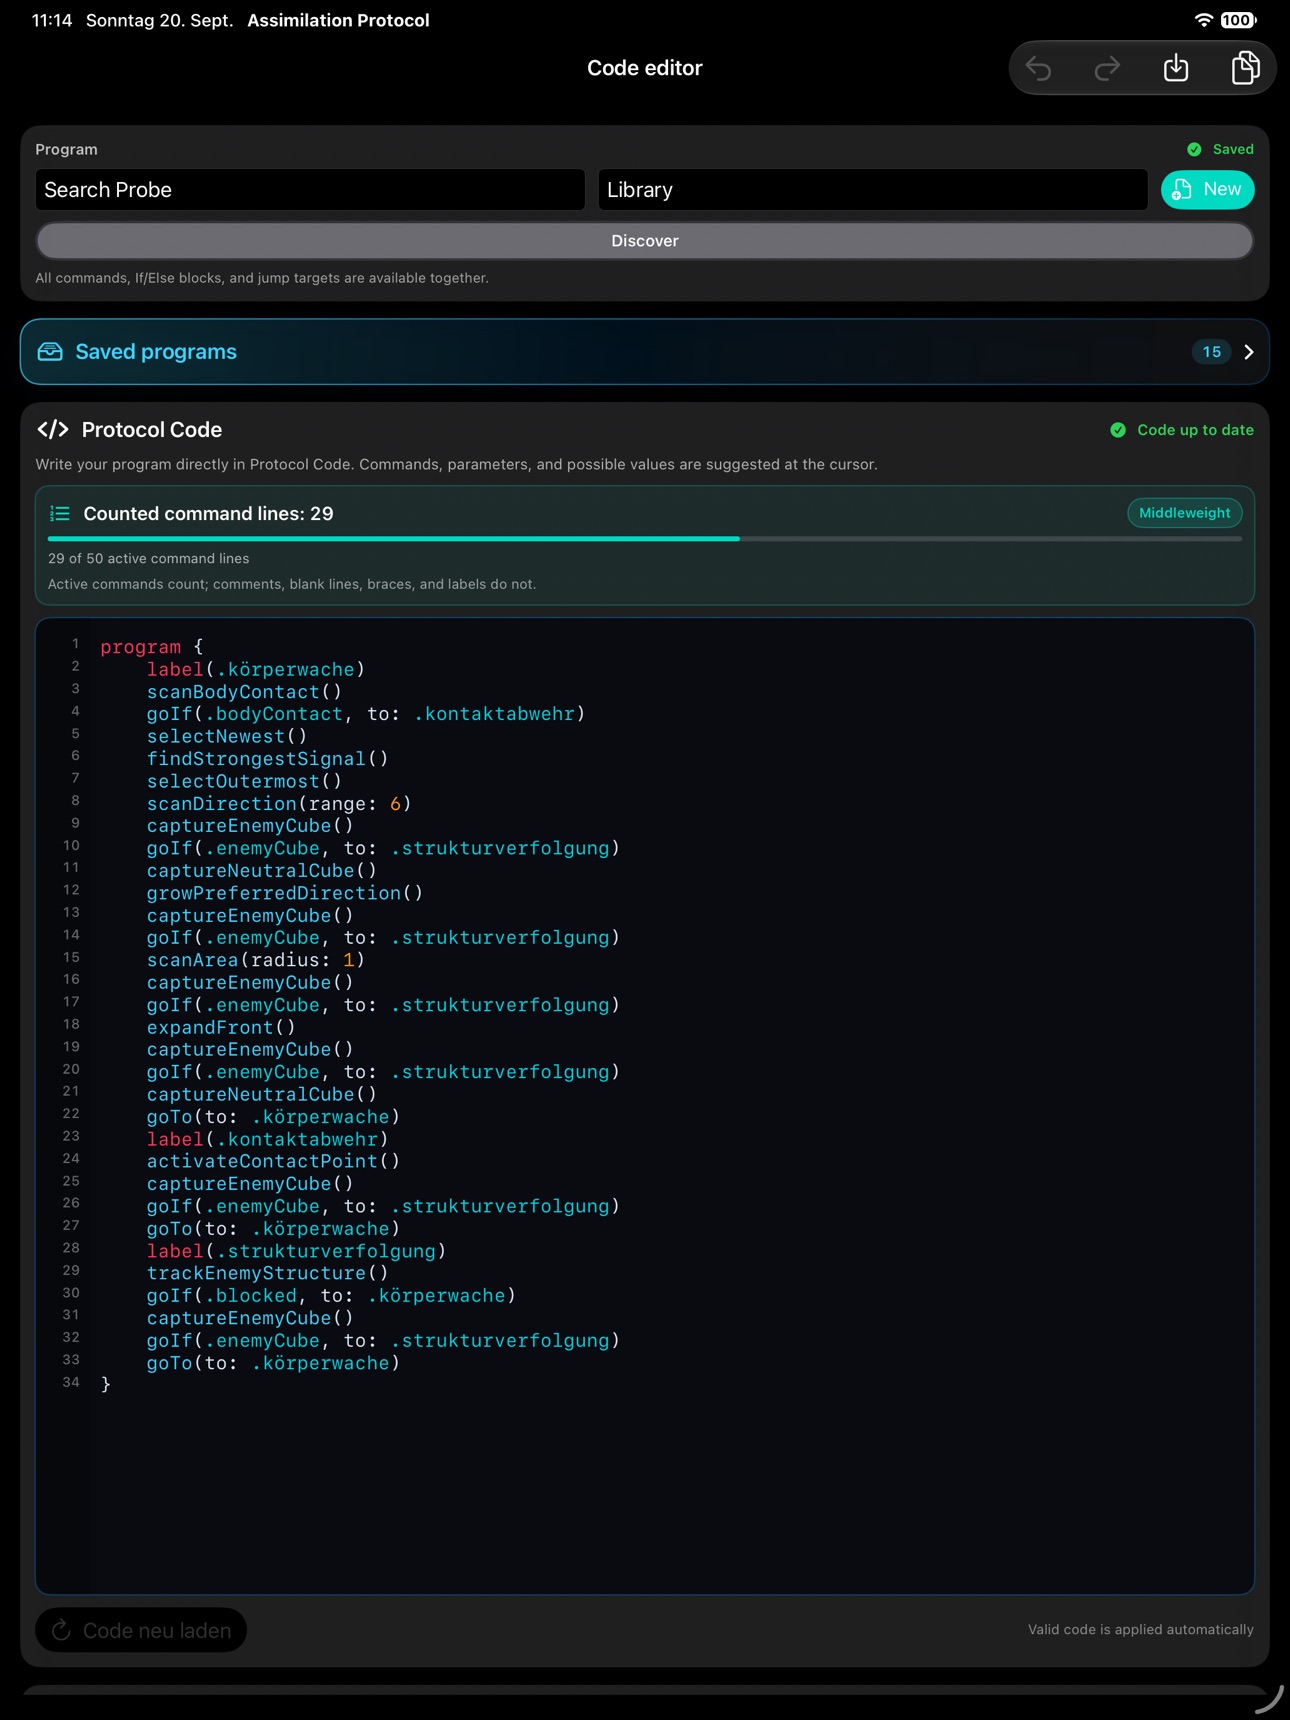Viewport: 1290px width, 1720px height.
Task: Place cursor on findStrongestSignal() line
Action: 267,759
